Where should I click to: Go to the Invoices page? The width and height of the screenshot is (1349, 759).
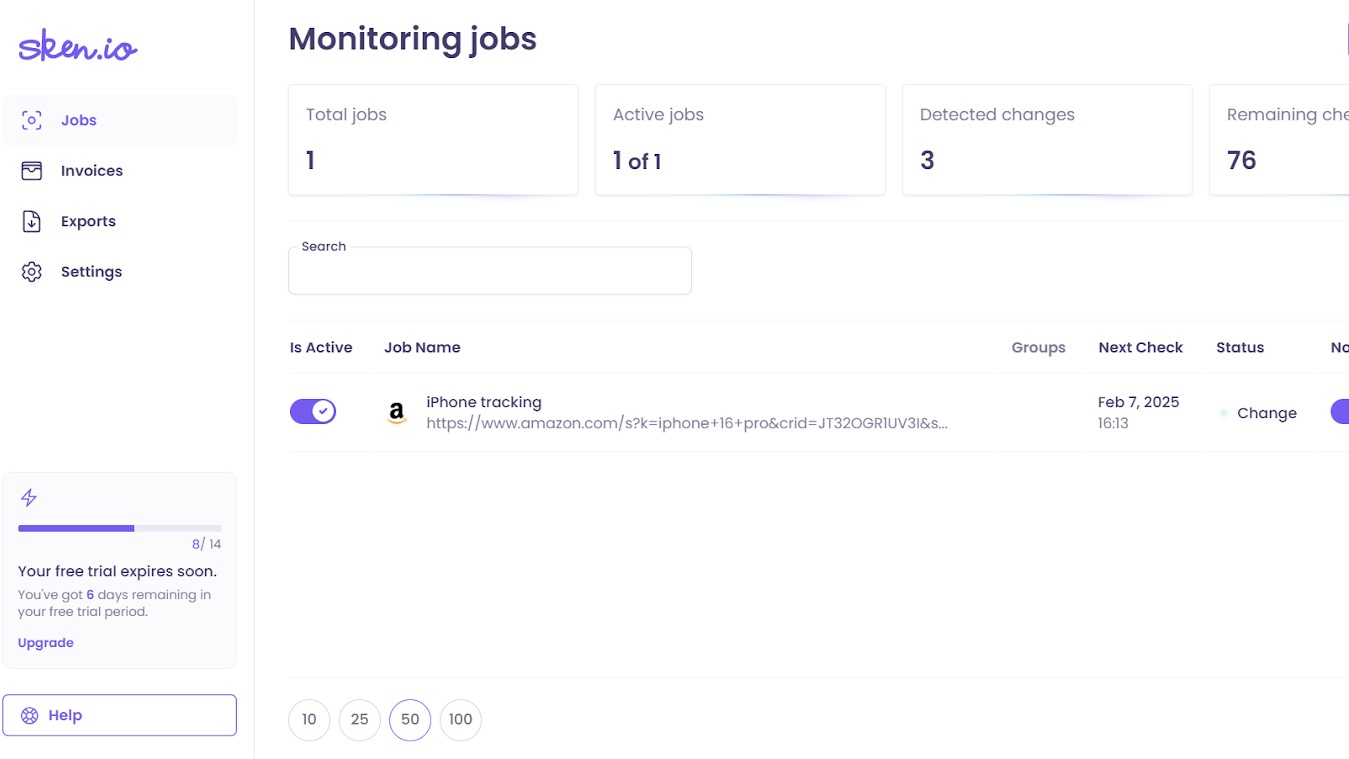[x=119, y=171]
